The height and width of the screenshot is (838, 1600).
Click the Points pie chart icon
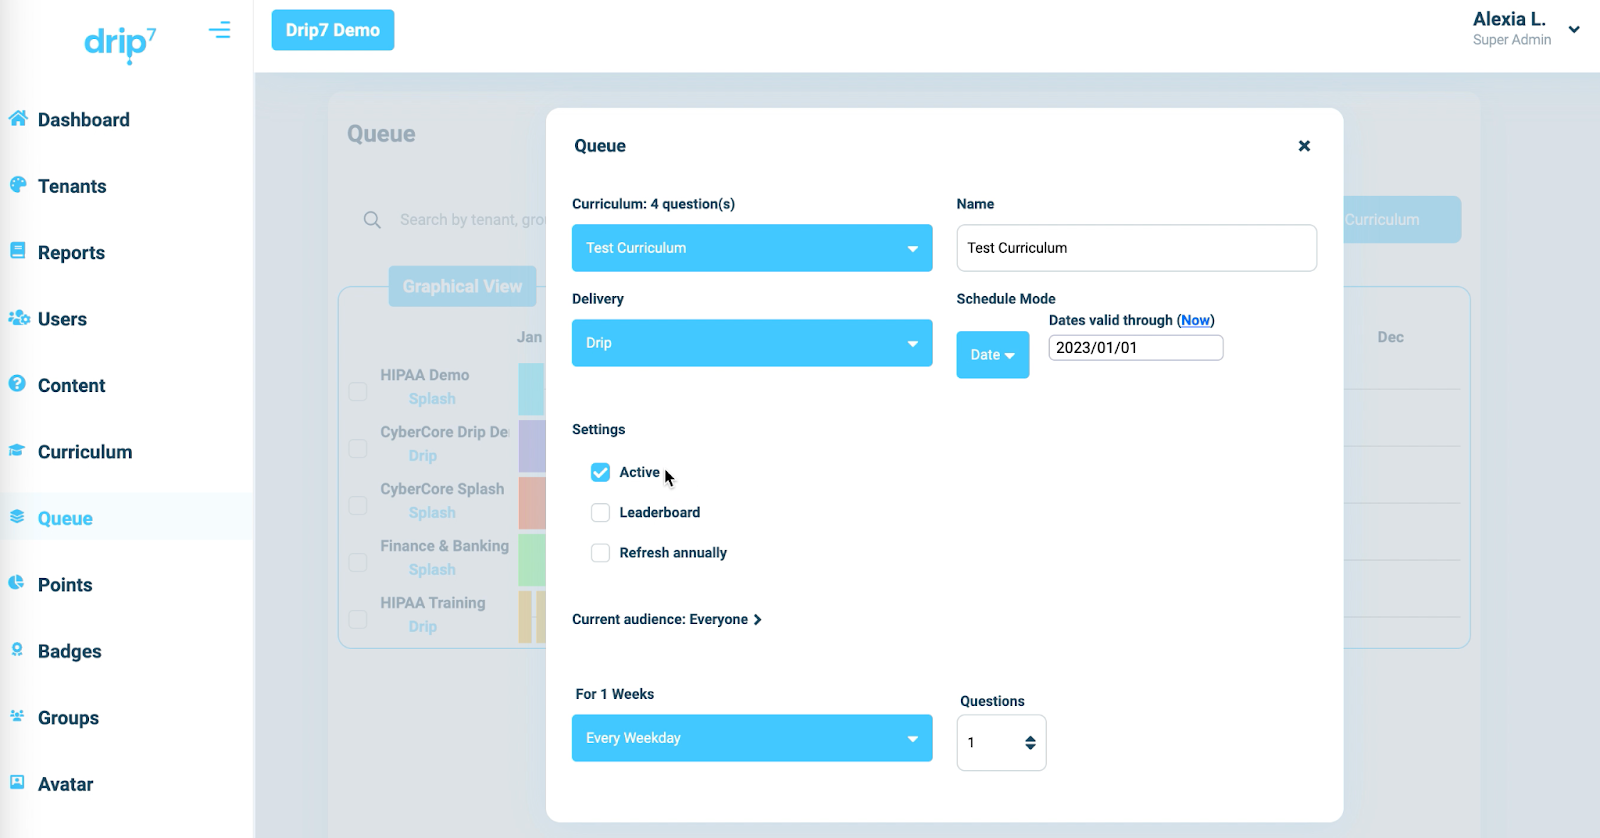17,584
